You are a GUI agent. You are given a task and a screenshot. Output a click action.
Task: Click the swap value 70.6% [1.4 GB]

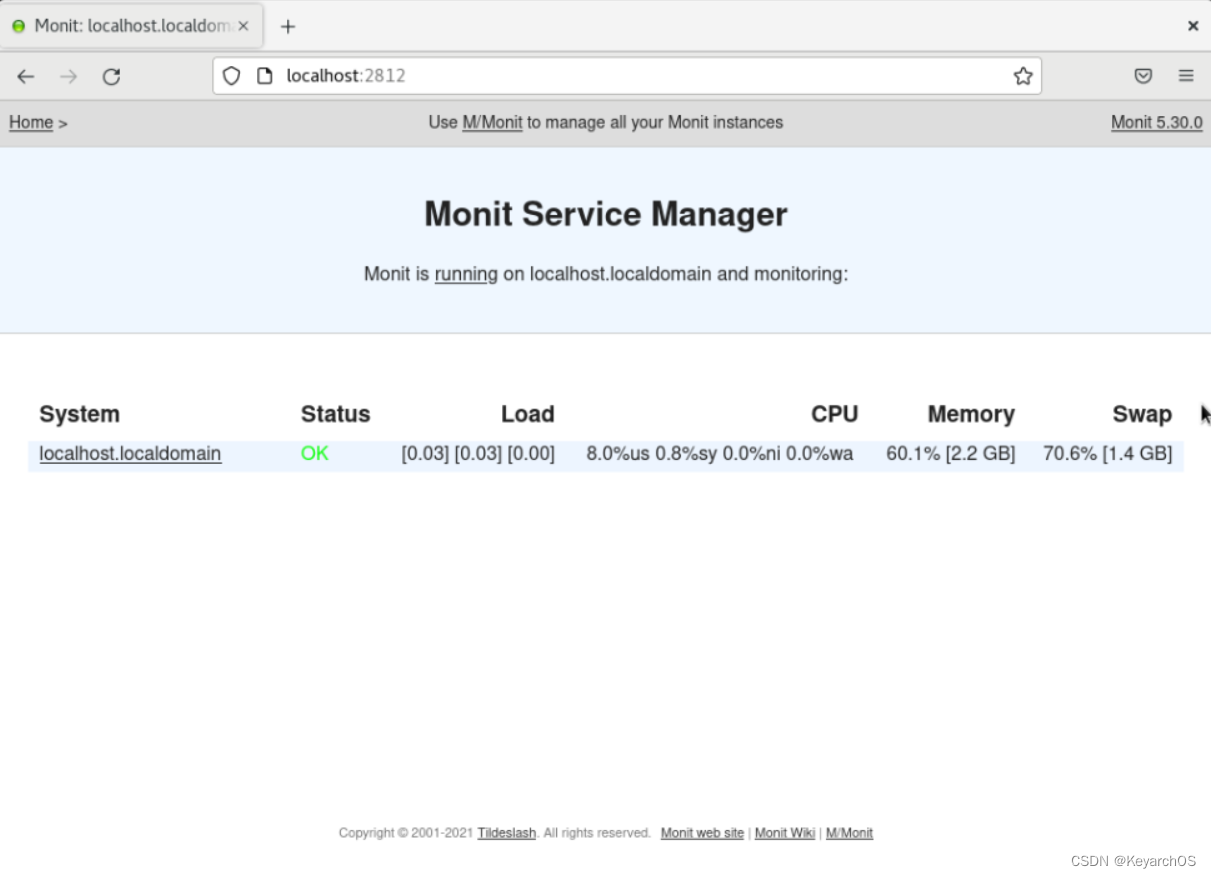[1107, 454]
